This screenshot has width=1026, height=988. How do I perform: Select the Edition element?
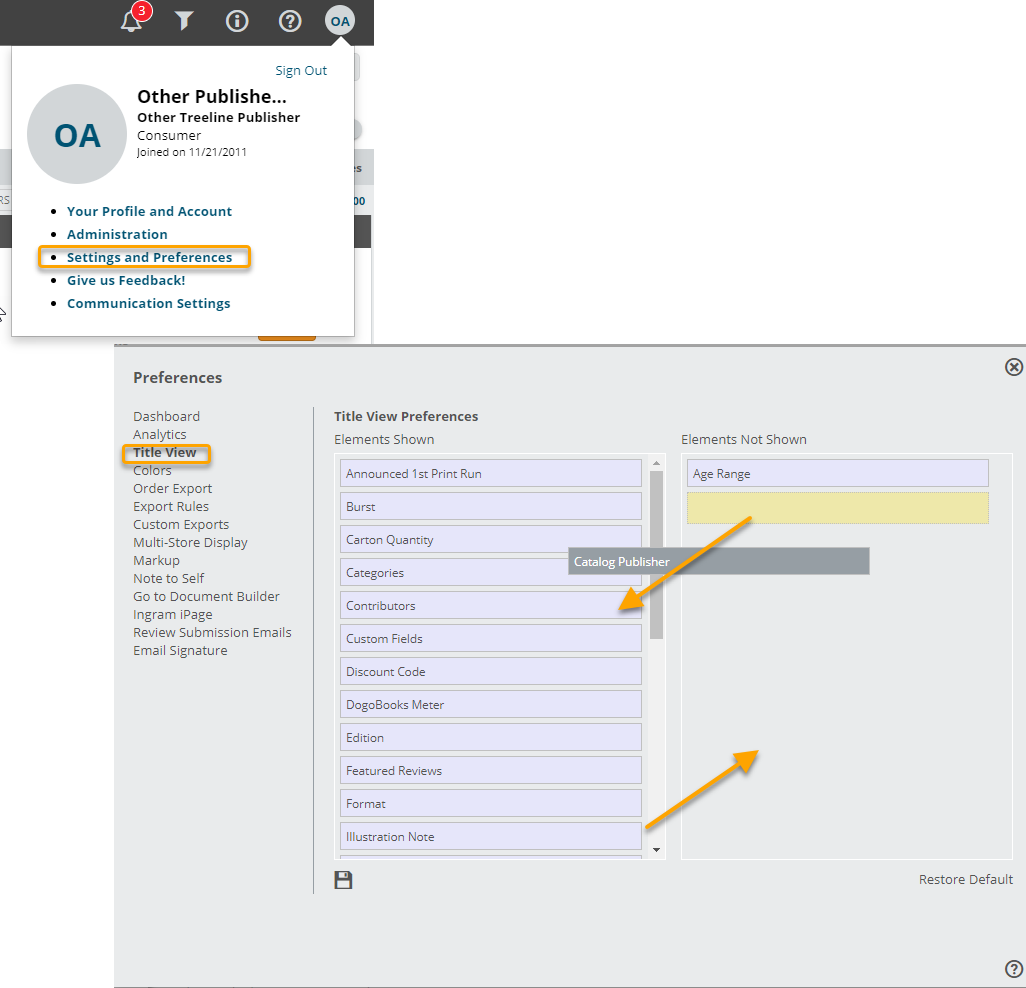pyautogui.click(x=491, y=737)
